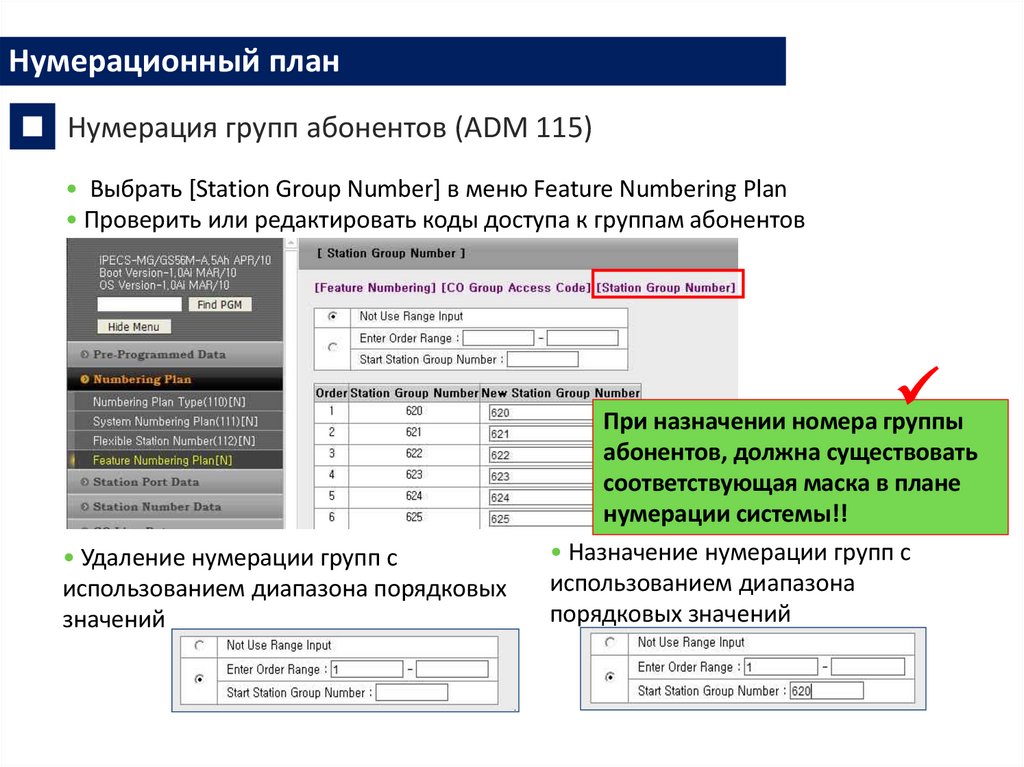Click Start Station Group Number field with 620

coord(827,691)
